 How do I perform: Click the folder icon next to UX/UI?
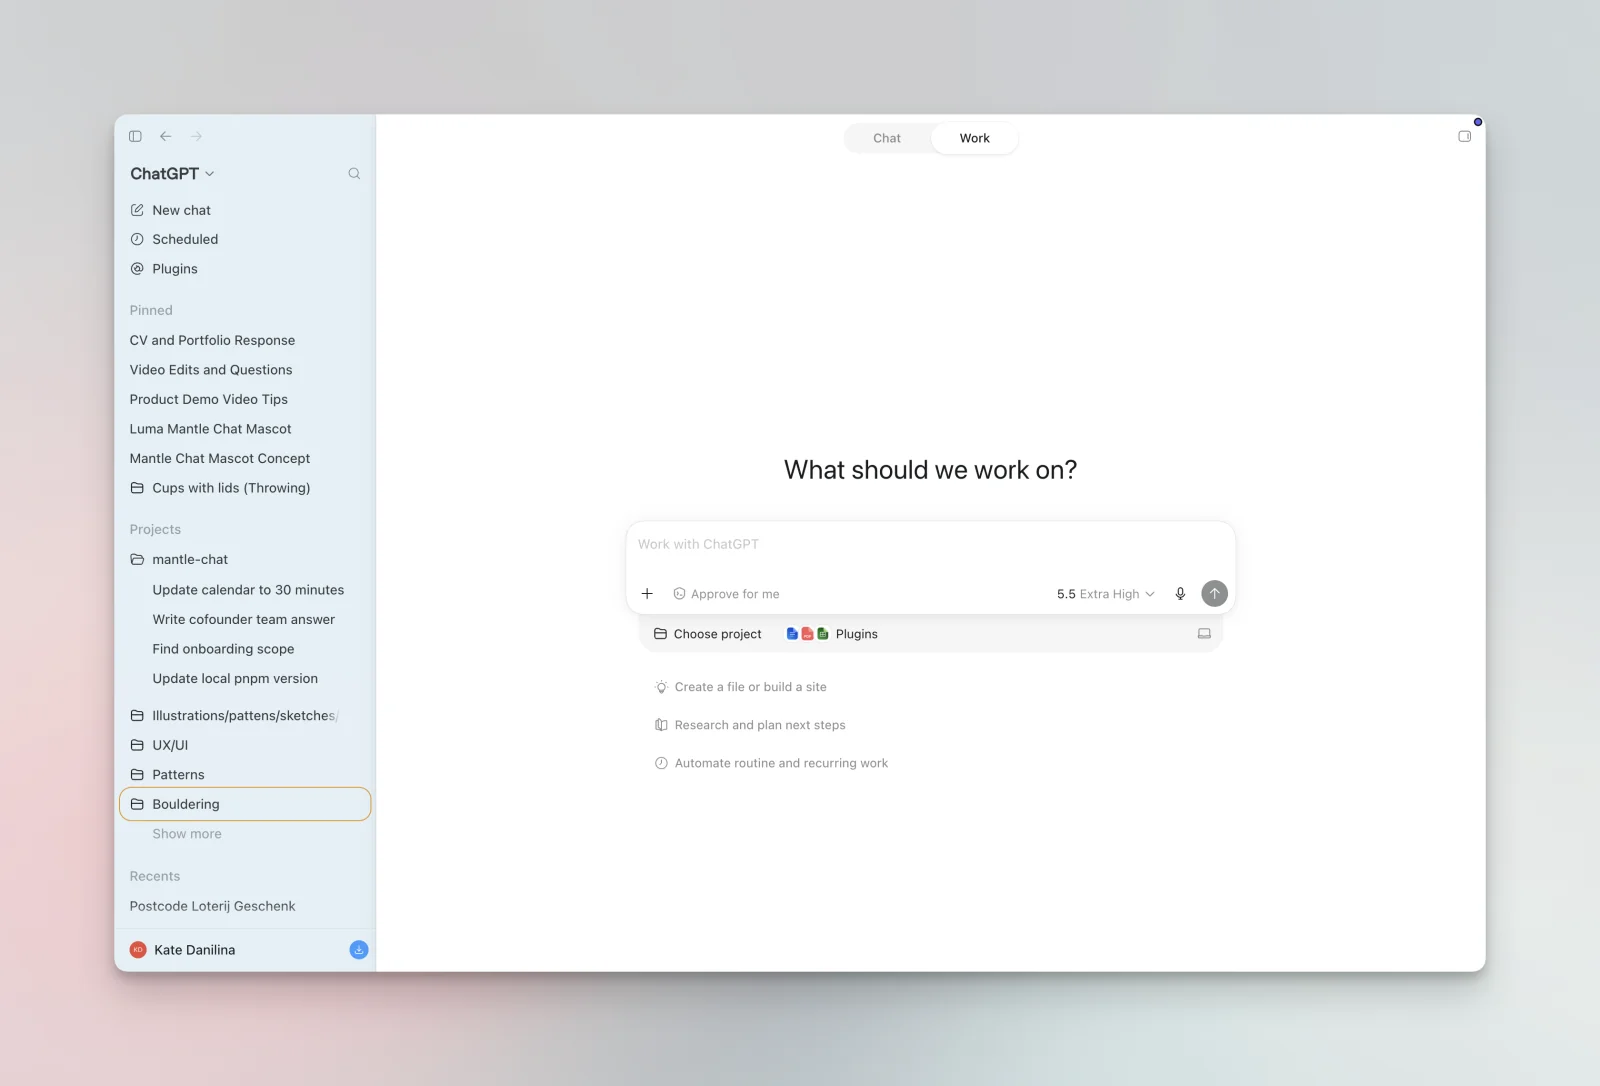[x=137, y=745]
